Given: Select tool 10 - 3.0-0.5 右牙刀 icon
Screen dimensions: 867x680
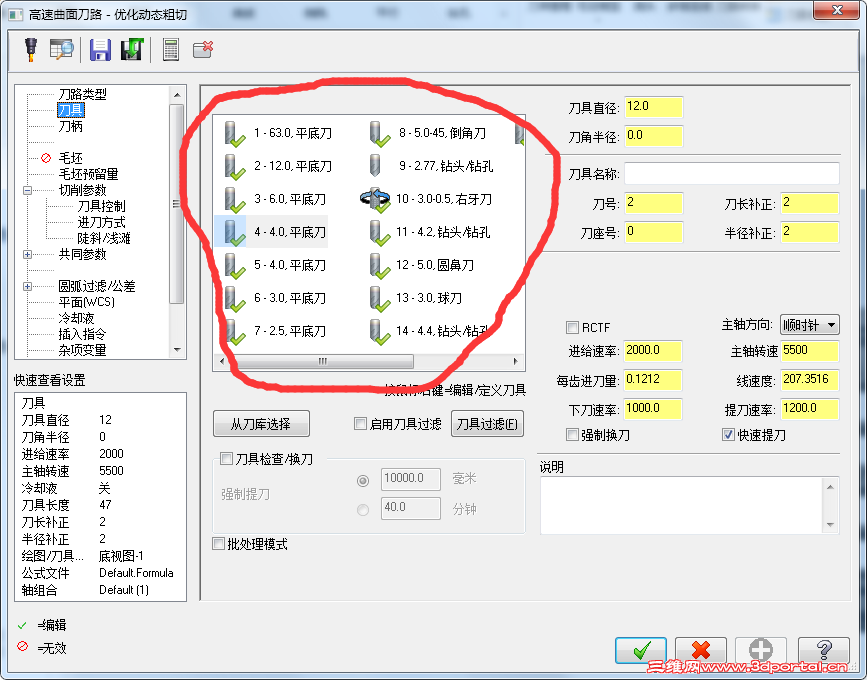Looking at the screenshot, I should (x=375, y=199).
